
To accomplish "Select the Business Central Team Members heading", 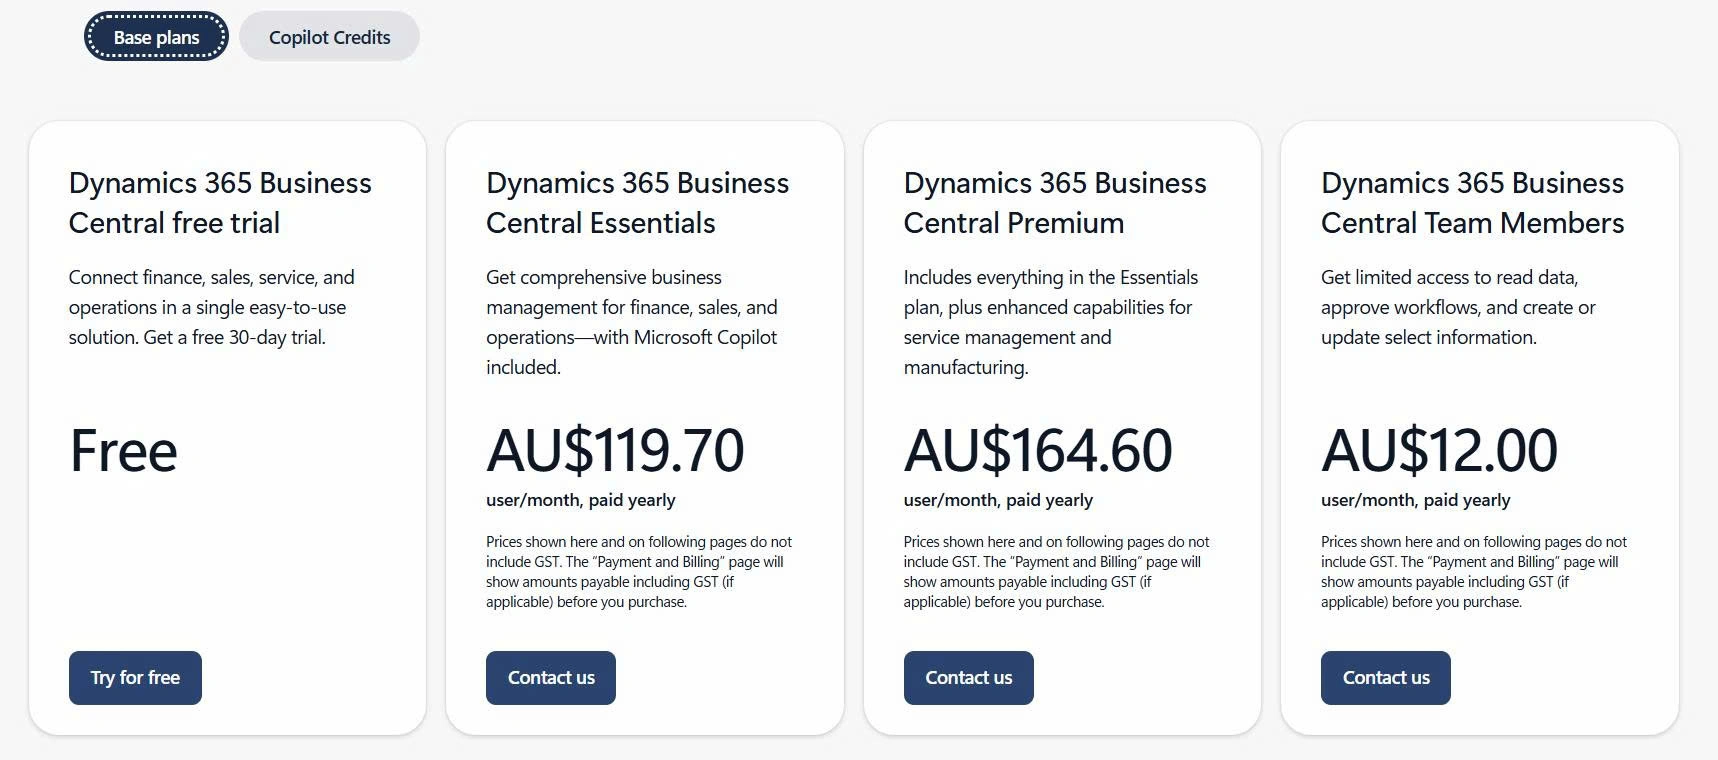I will (x=1472, y=203).
